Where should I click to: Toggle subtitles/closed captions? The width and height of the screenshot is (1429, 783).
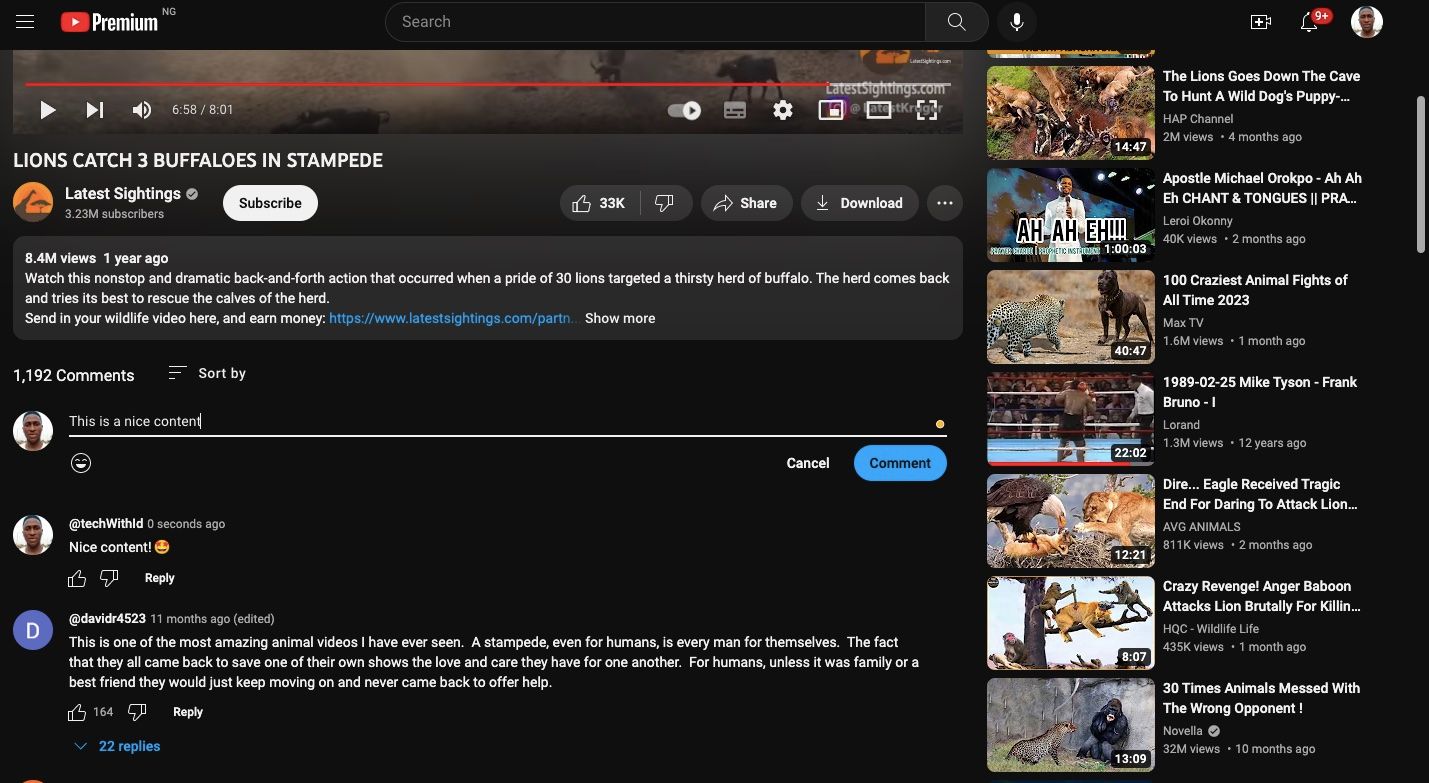click(735, 110)
